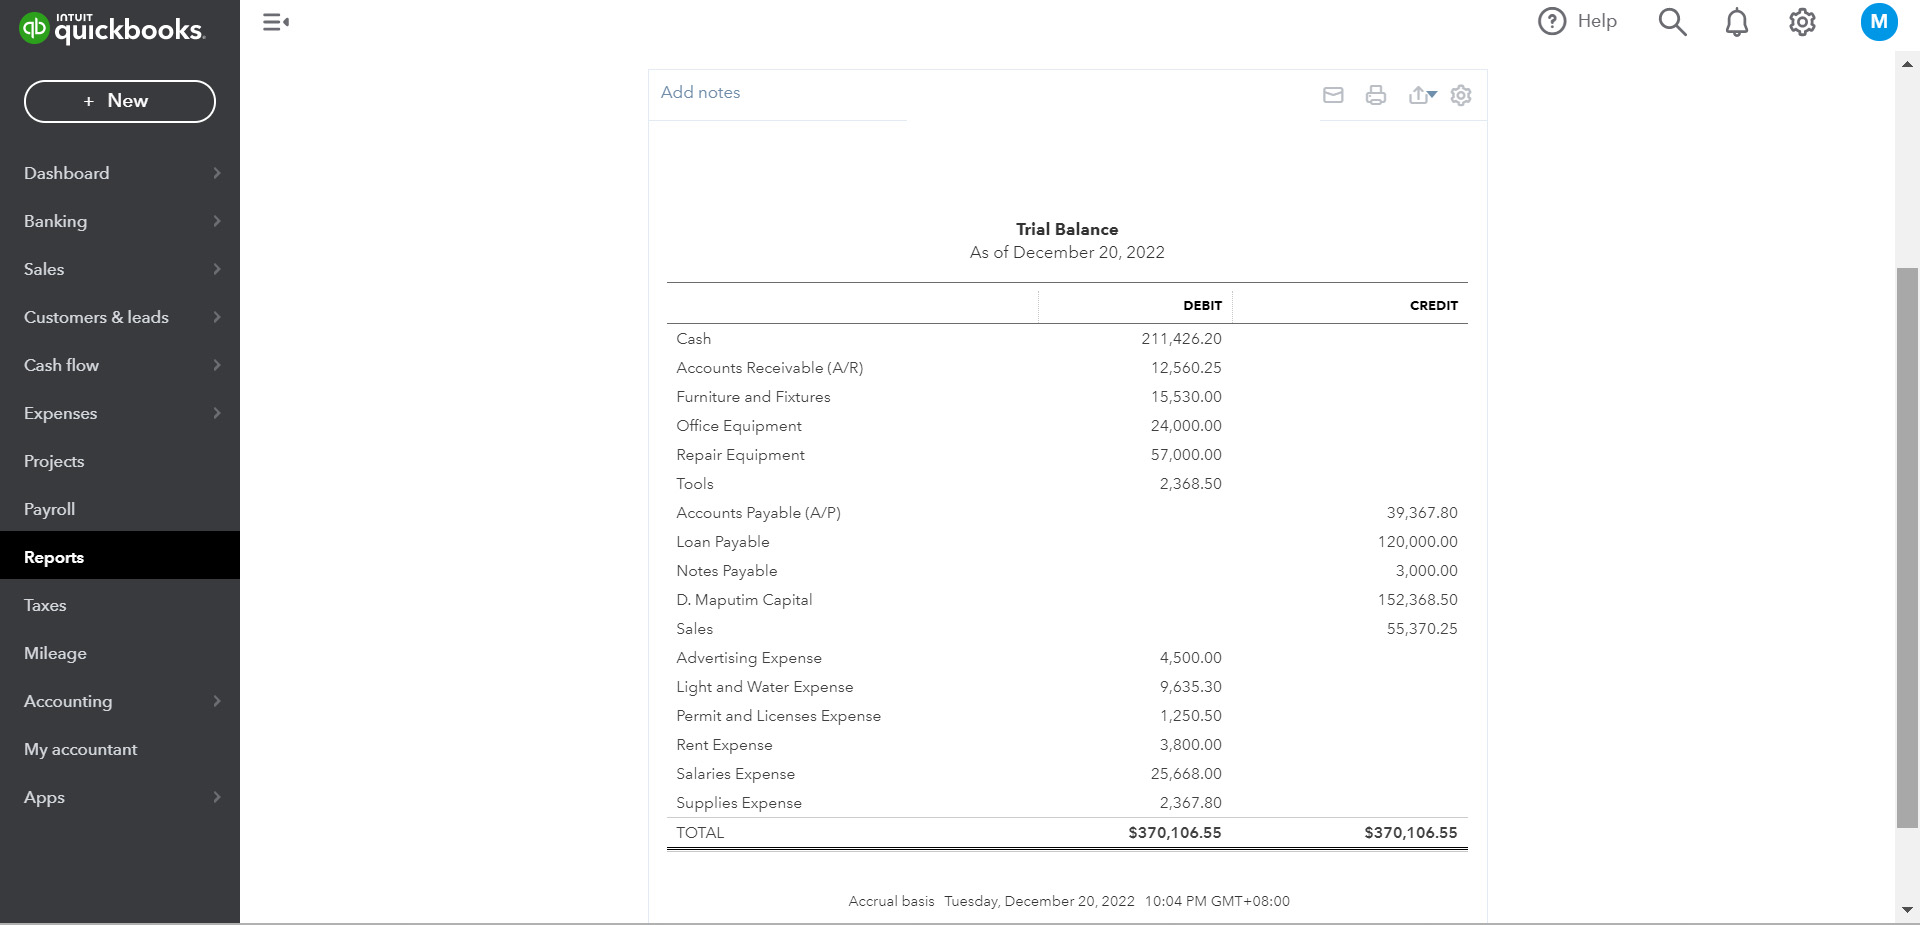
Task: Expand the Accounting submenu arrow
Action: tap(217, 701)
